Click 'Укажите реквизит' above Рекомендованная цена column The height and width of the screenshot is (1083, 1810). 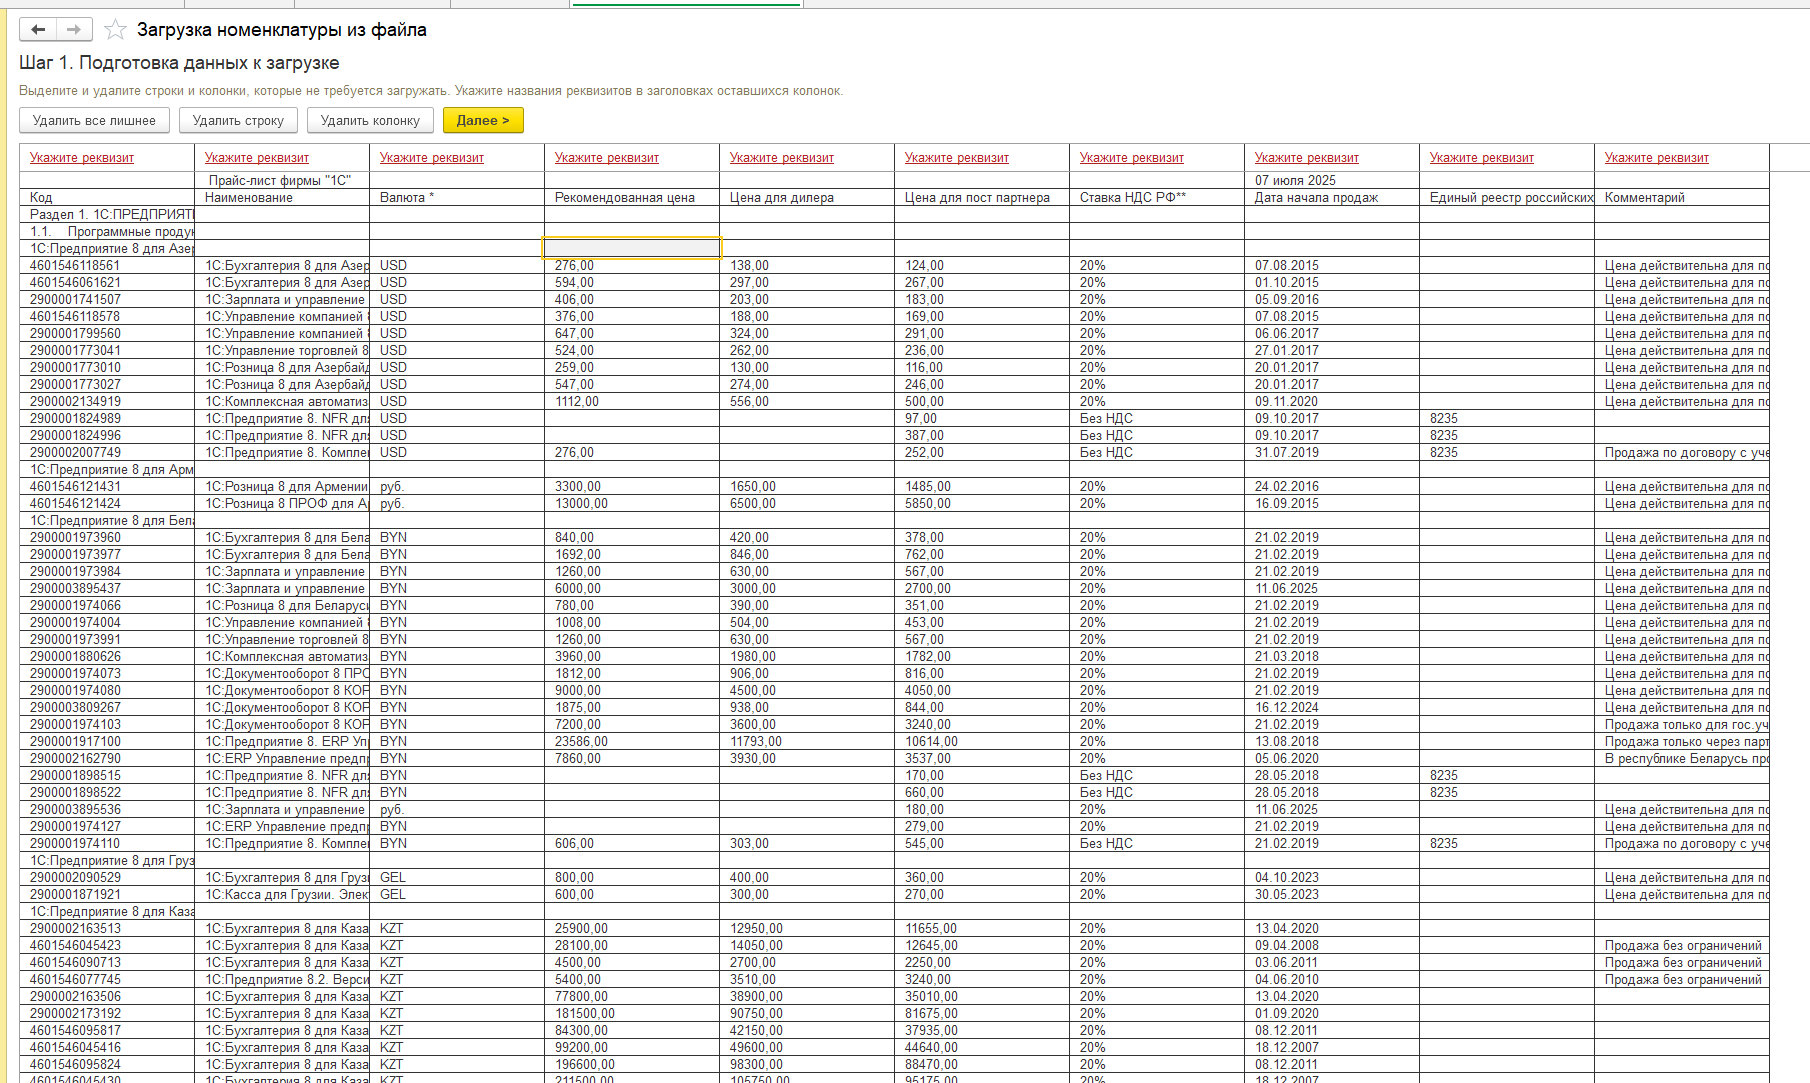tap(607, 158)
